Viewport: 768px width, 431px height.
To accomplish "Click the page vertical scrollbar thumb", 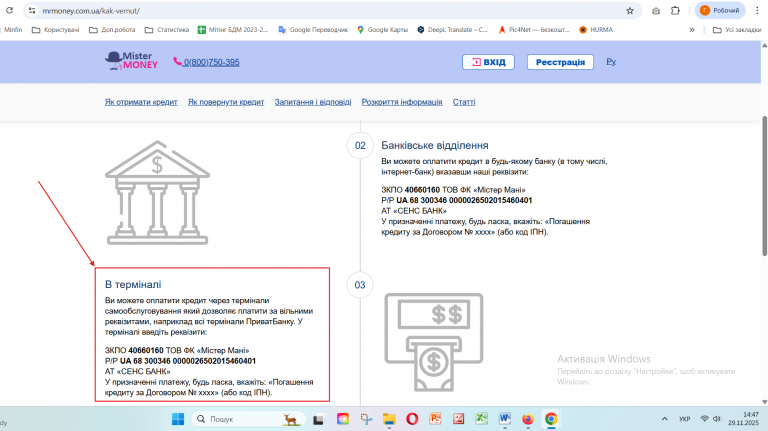I will click(765, 185).
